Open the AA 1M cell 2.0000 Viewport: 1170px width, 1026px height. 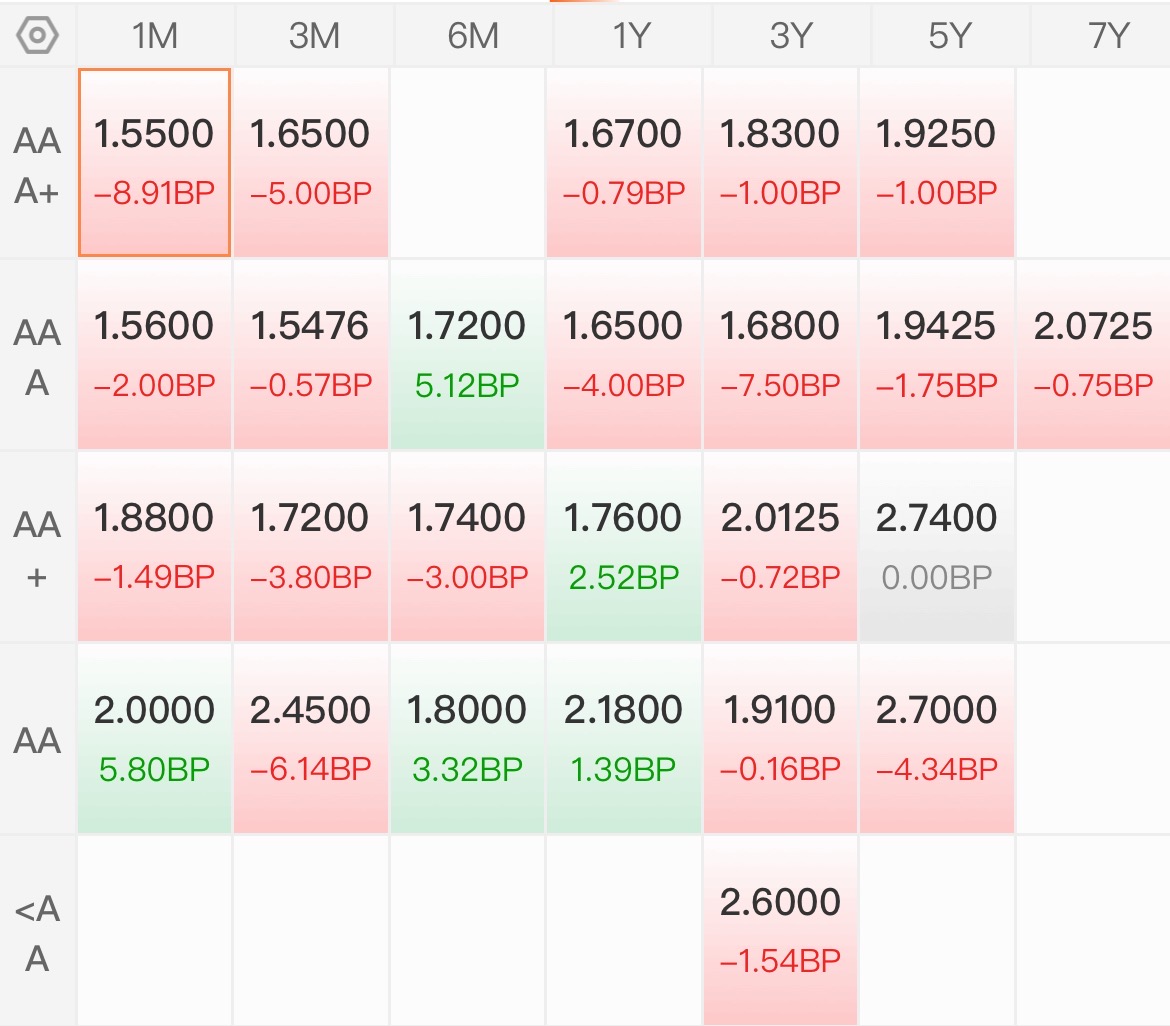[x=154, y=738]
